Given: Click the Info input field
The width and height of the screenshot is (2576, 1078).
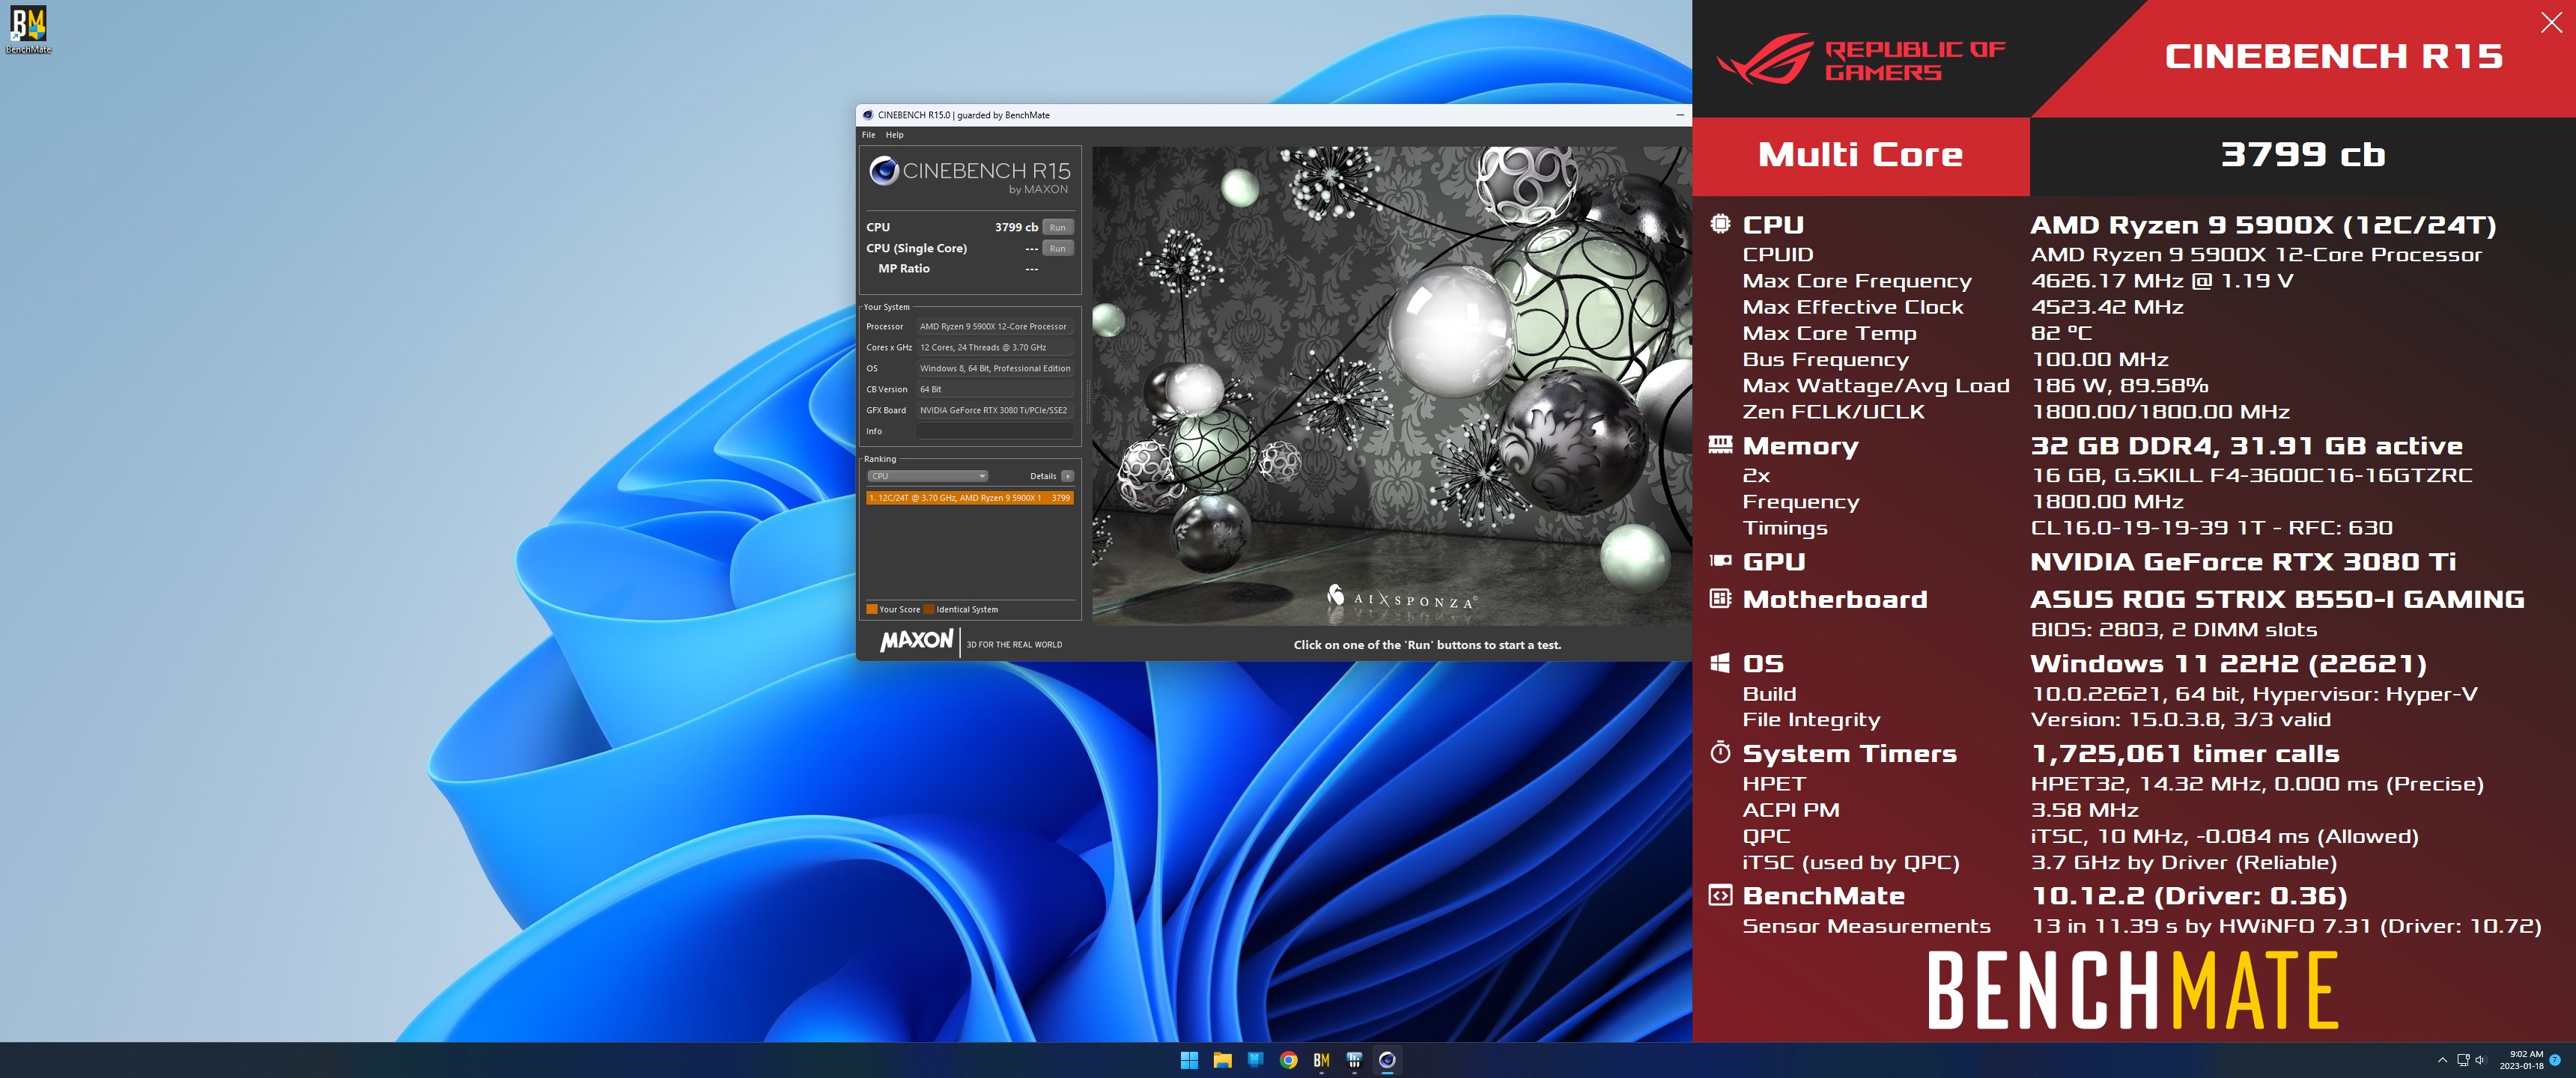Looking at the screenshot, I should pos(995,431).
